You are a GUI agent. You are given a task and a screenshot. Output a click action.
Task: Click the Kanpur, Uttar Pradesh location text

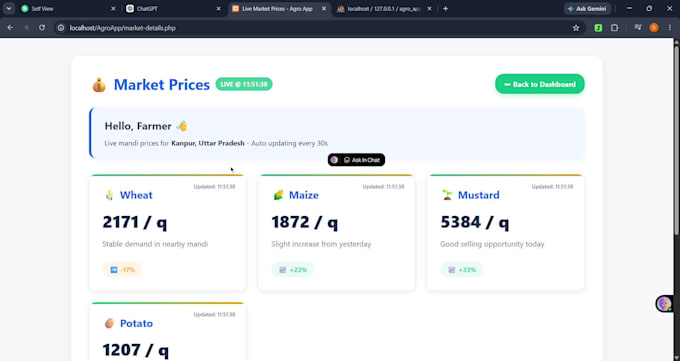click(208, 143)
